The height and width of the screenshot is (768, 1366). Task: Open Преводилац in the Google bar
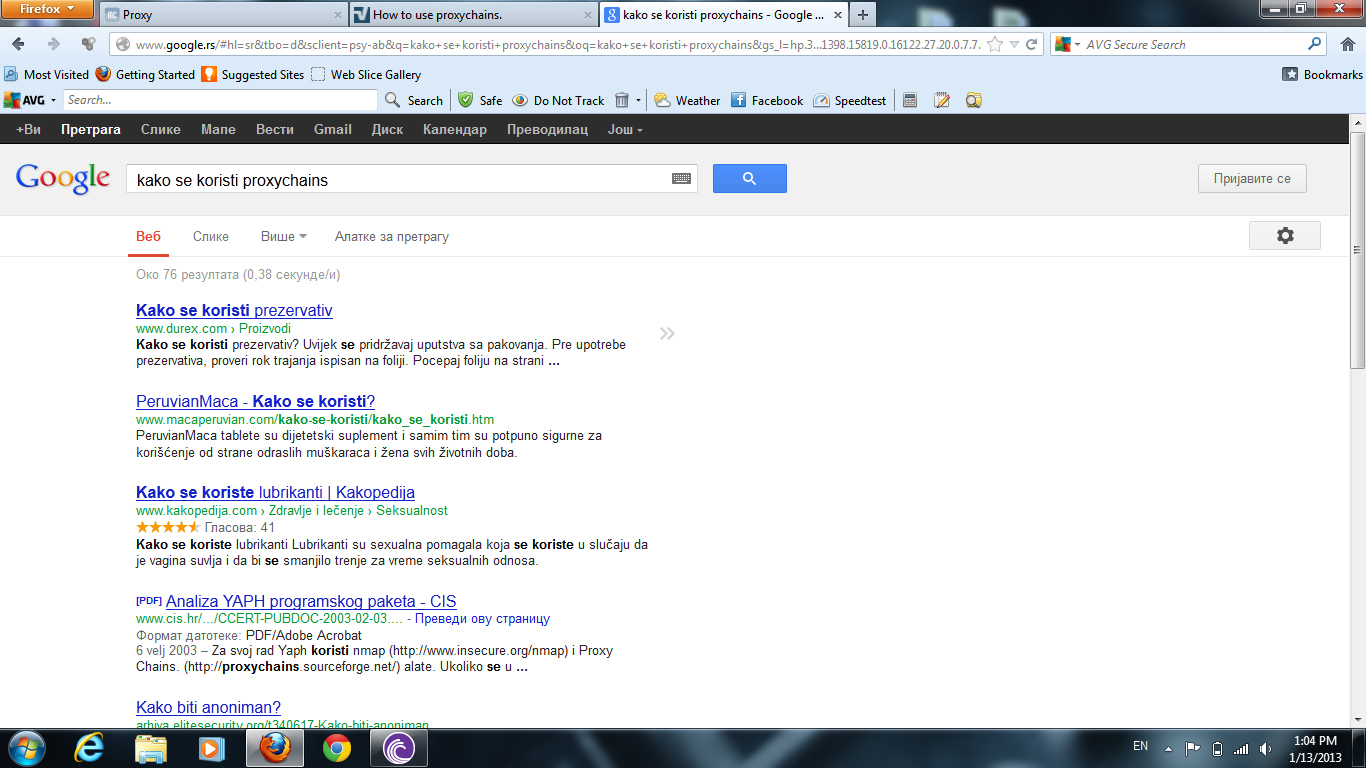coord(547,130)
